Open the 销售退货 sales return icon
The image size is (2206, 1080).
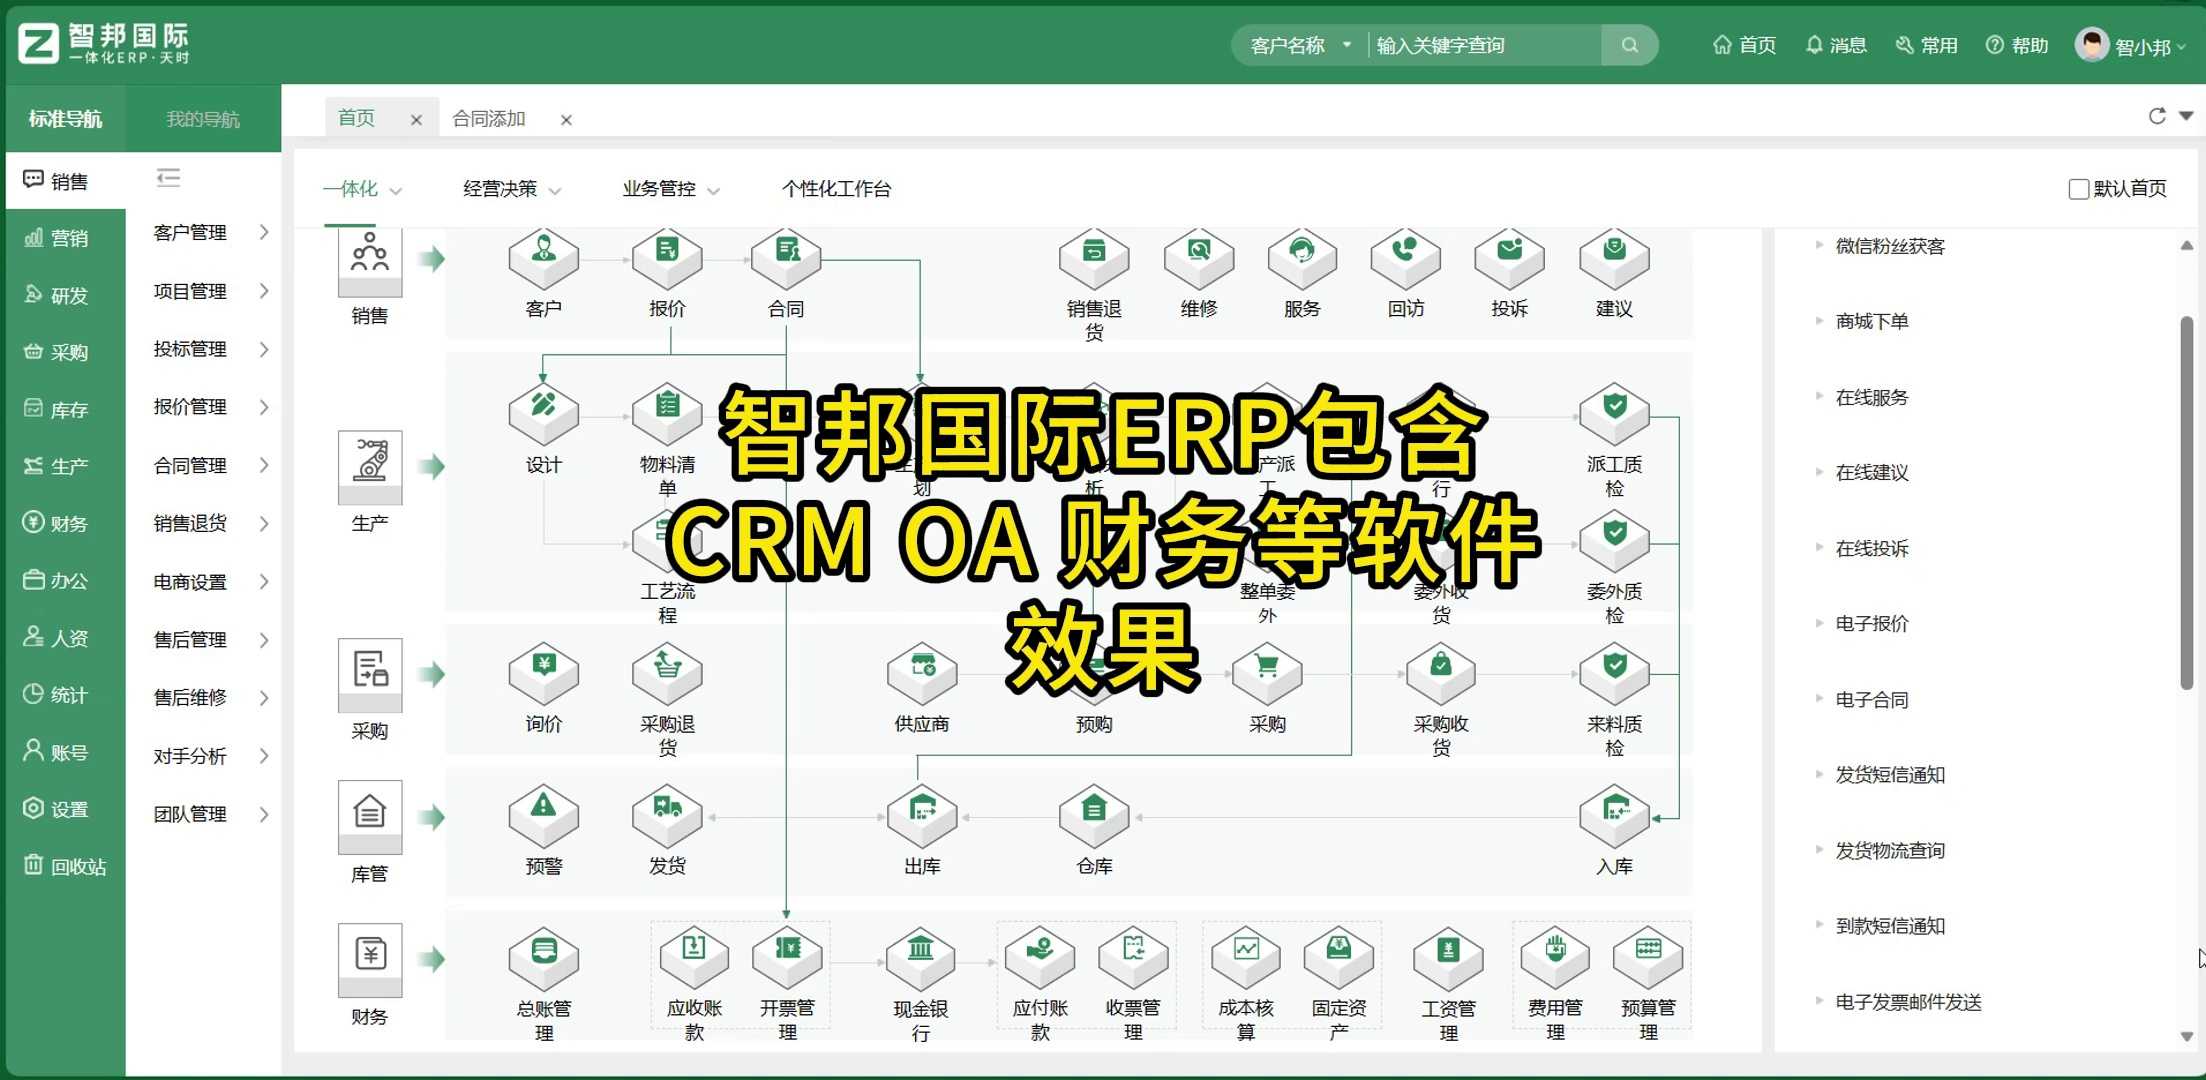(x=1094, y=258)
